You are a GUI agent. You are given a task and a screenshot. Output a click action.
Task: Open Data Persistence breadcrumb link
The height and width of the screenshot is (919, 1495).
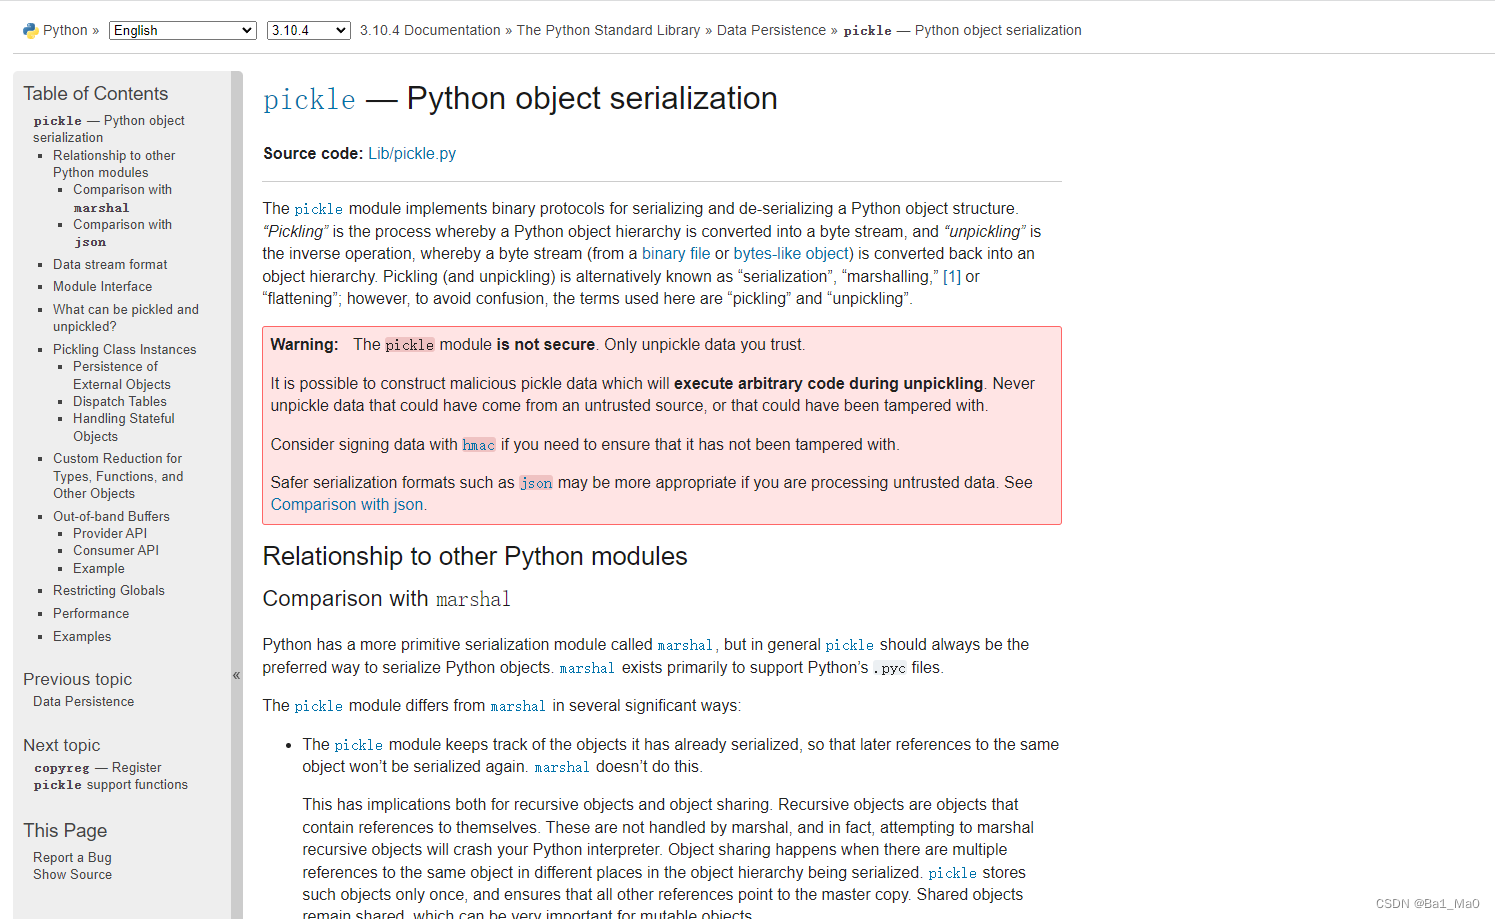(x=771, y=31)
